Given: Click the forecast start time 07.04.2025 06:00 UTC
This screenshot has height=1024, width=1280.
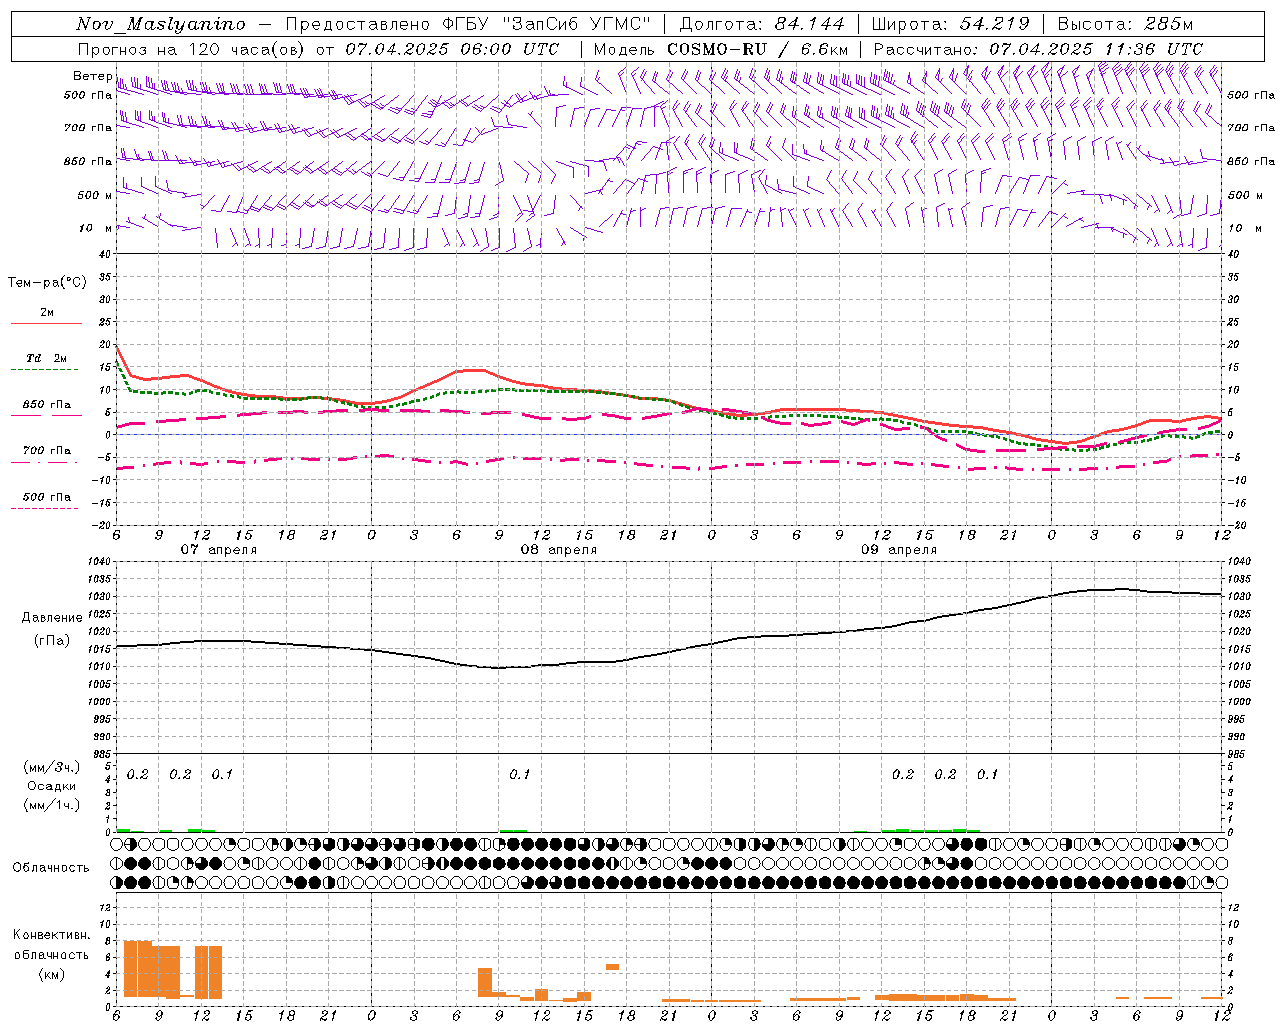Looking at the screenshot, I should [452, 49].
